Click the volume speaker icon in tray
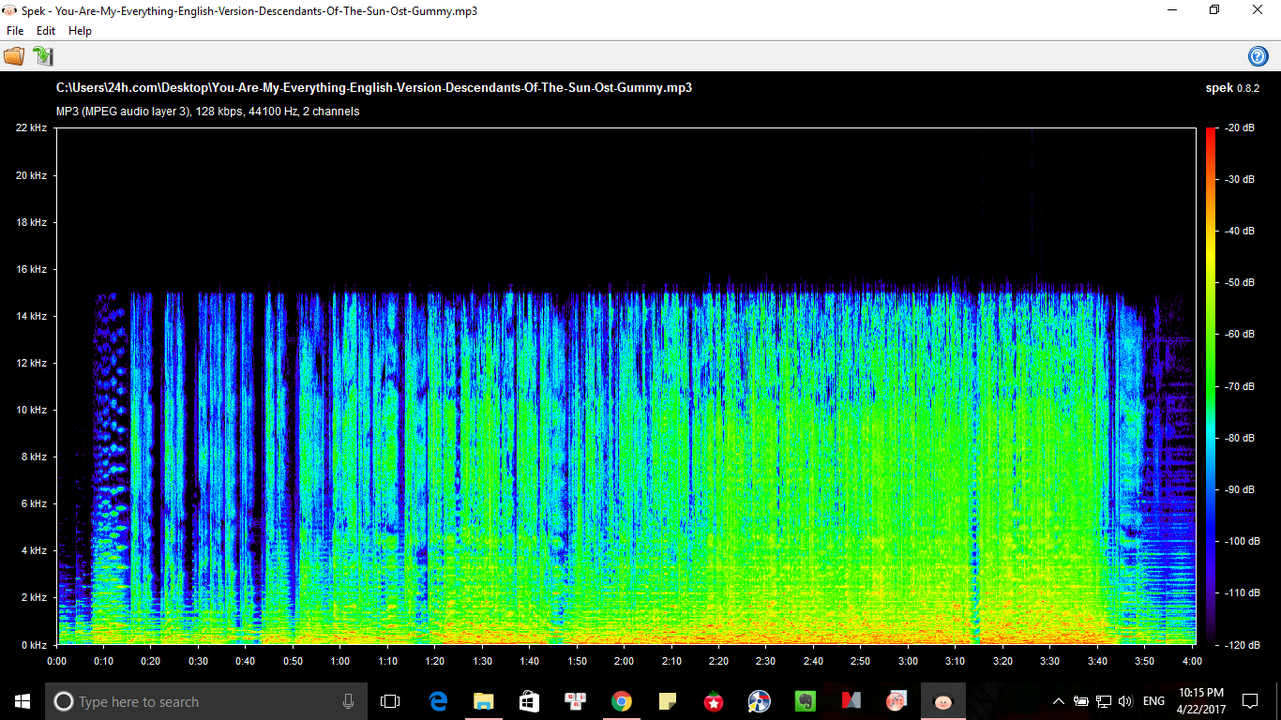Image resolution: width=1281 pixels, height=720 pixels. [x=1126, y=702]
